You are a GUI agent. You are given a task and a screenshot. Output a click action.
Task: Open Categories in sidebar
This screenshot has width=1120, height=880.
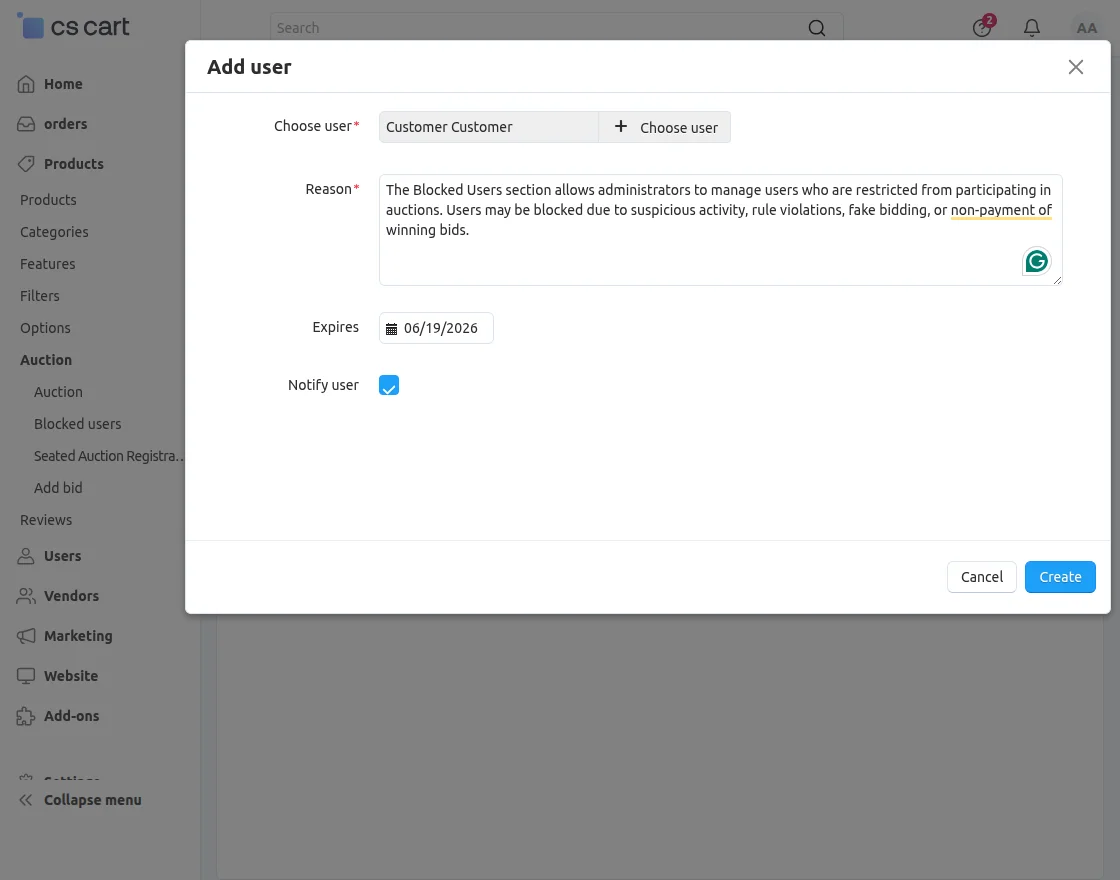point(54,232)
